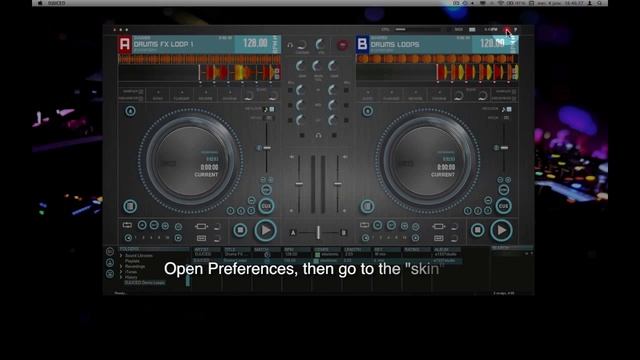Screen dimensions: 640x360
Task: Toggle low EQ kill on channel A
Action: coord(290,120)
